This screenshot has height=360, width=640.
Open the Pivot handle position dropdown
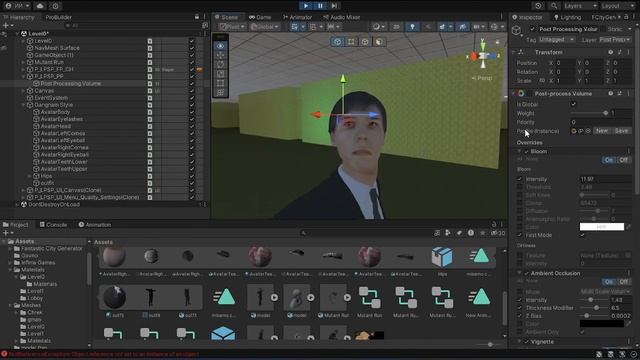232,27
